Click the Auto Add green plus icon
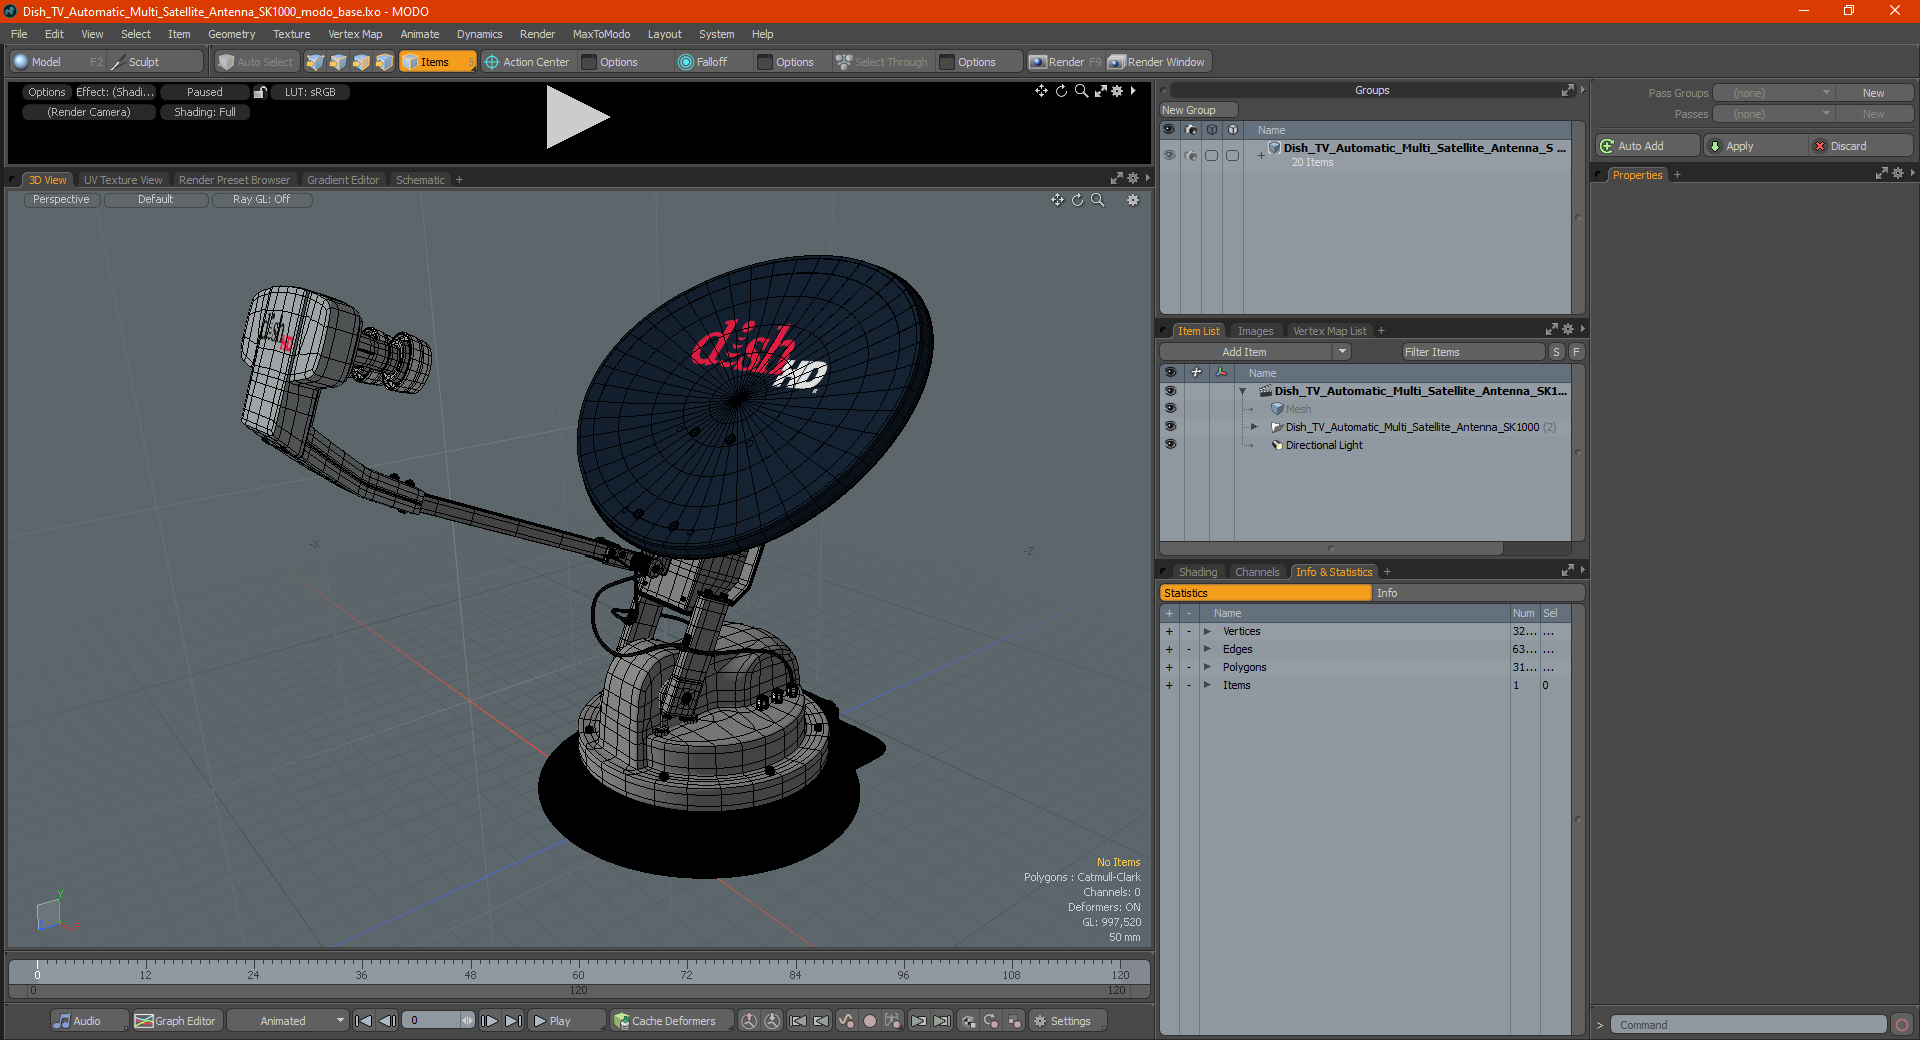1920x1040 pixels. tap(1607, 146)
